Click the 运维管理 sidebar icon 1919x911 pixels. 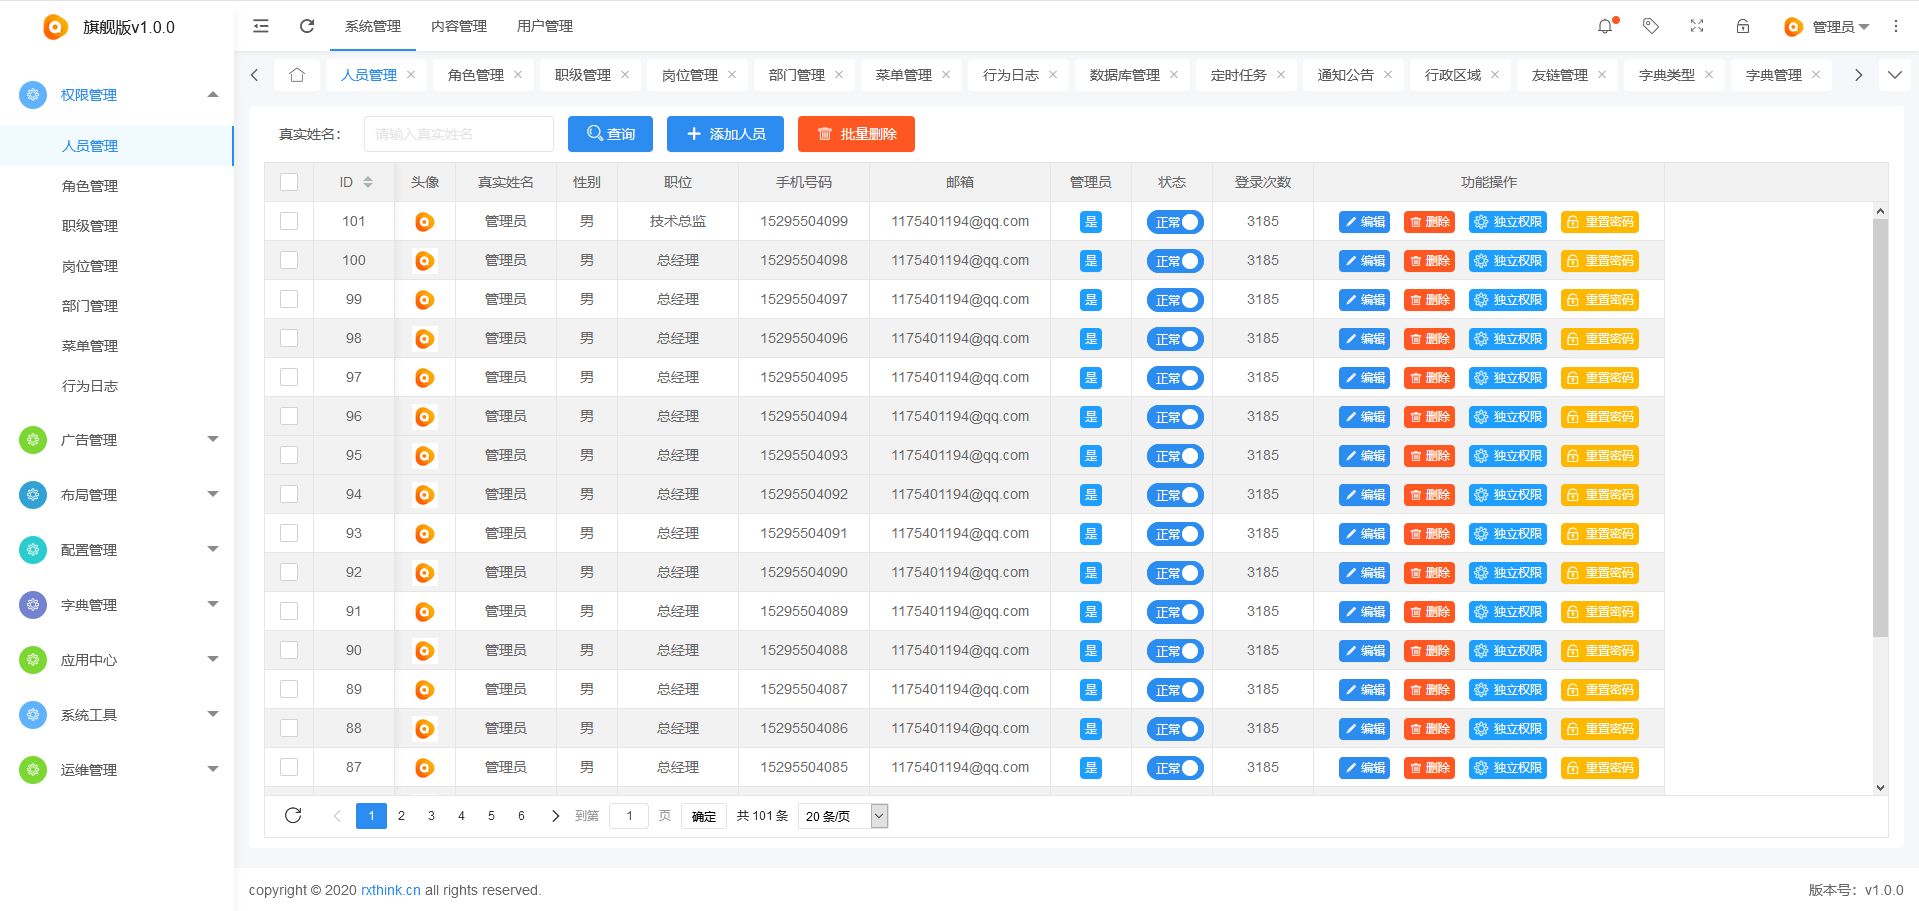point(33,770)
